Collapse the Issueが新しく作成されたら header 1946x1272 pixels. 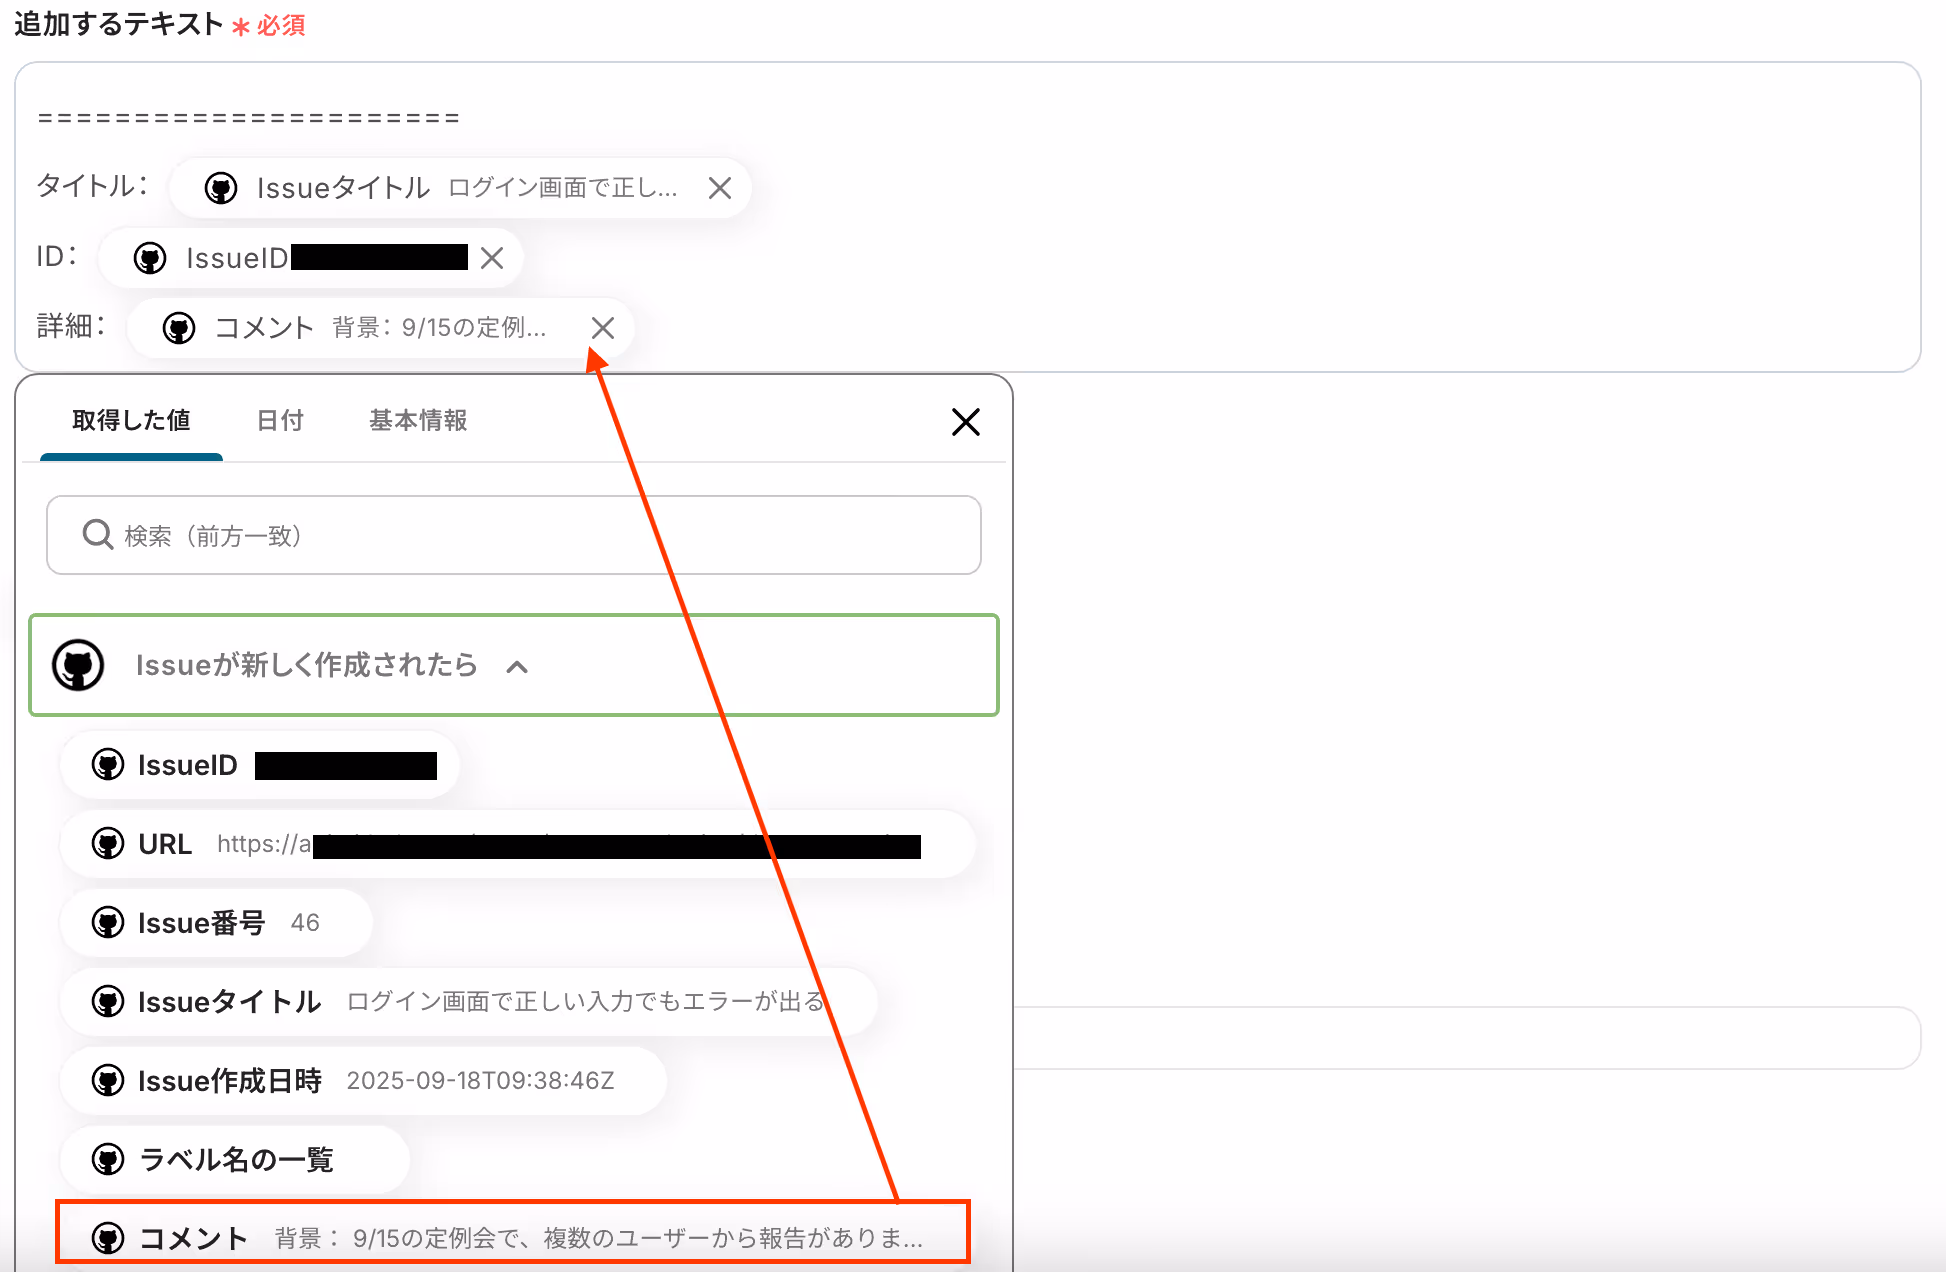pyautogui.click(x=306, y=665)
